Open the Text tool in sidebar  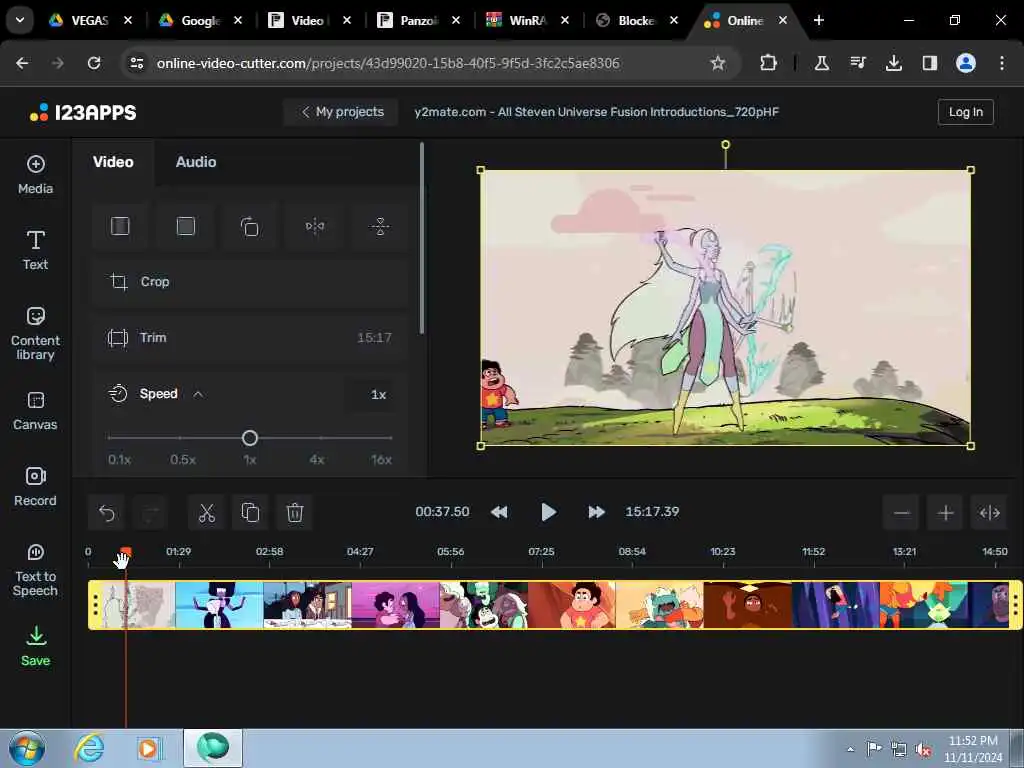click(35, 250)
